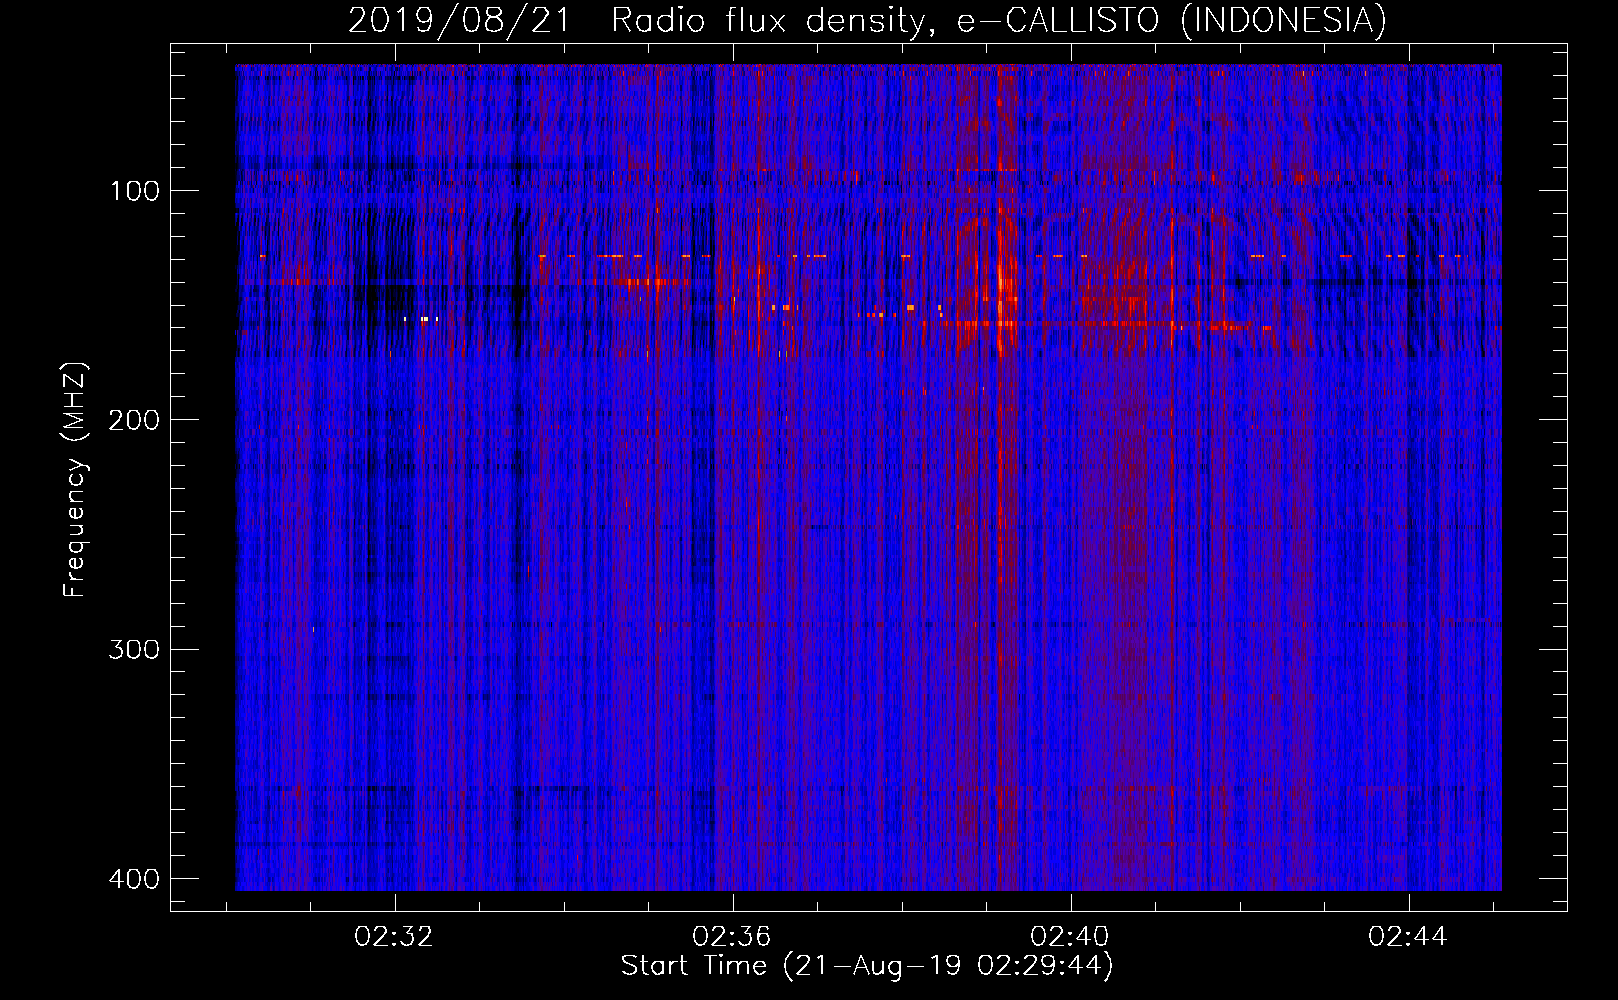Viewport: 1618px width, 1000px height.
Task: Click the "Frequency (MHZ)" axis label
Action: 75,479
